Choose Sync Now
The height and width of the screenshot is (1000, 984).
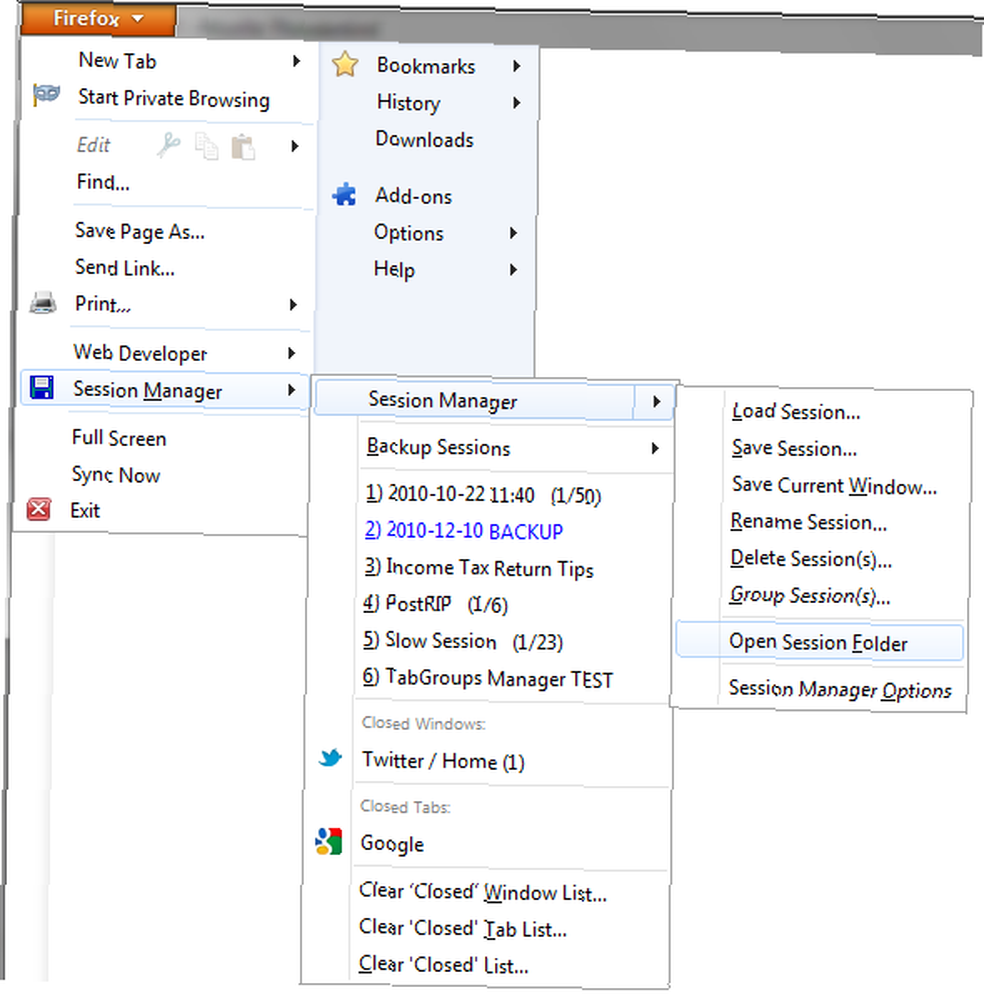tap(115, 475)
